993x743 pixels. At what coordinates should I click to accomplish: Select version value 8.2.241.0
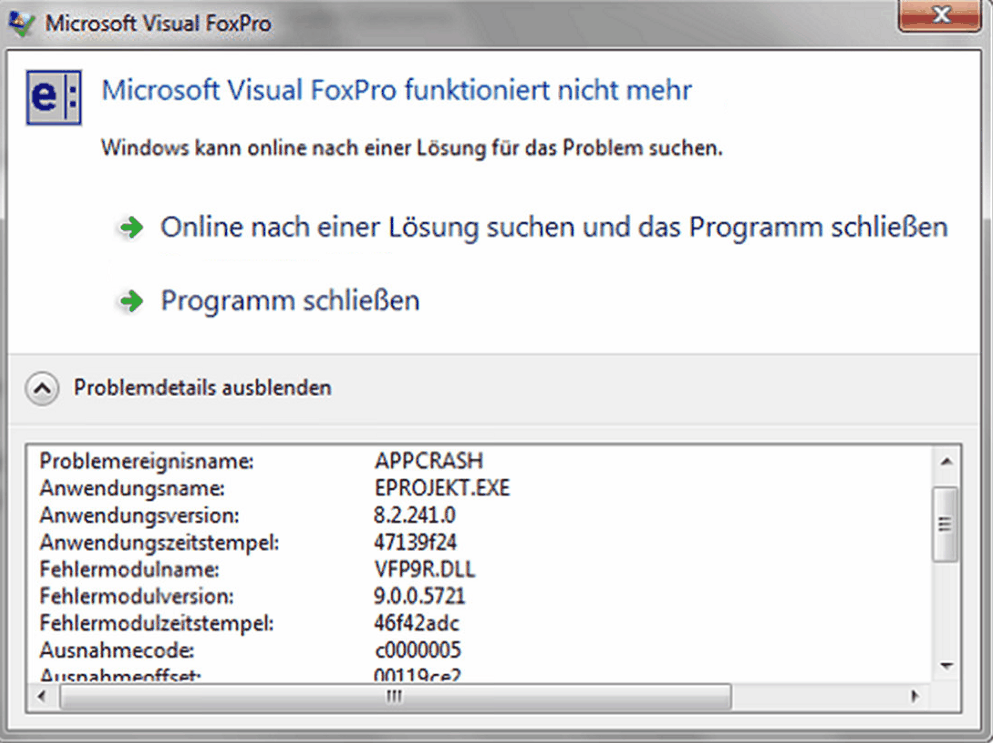coord(414,515)
